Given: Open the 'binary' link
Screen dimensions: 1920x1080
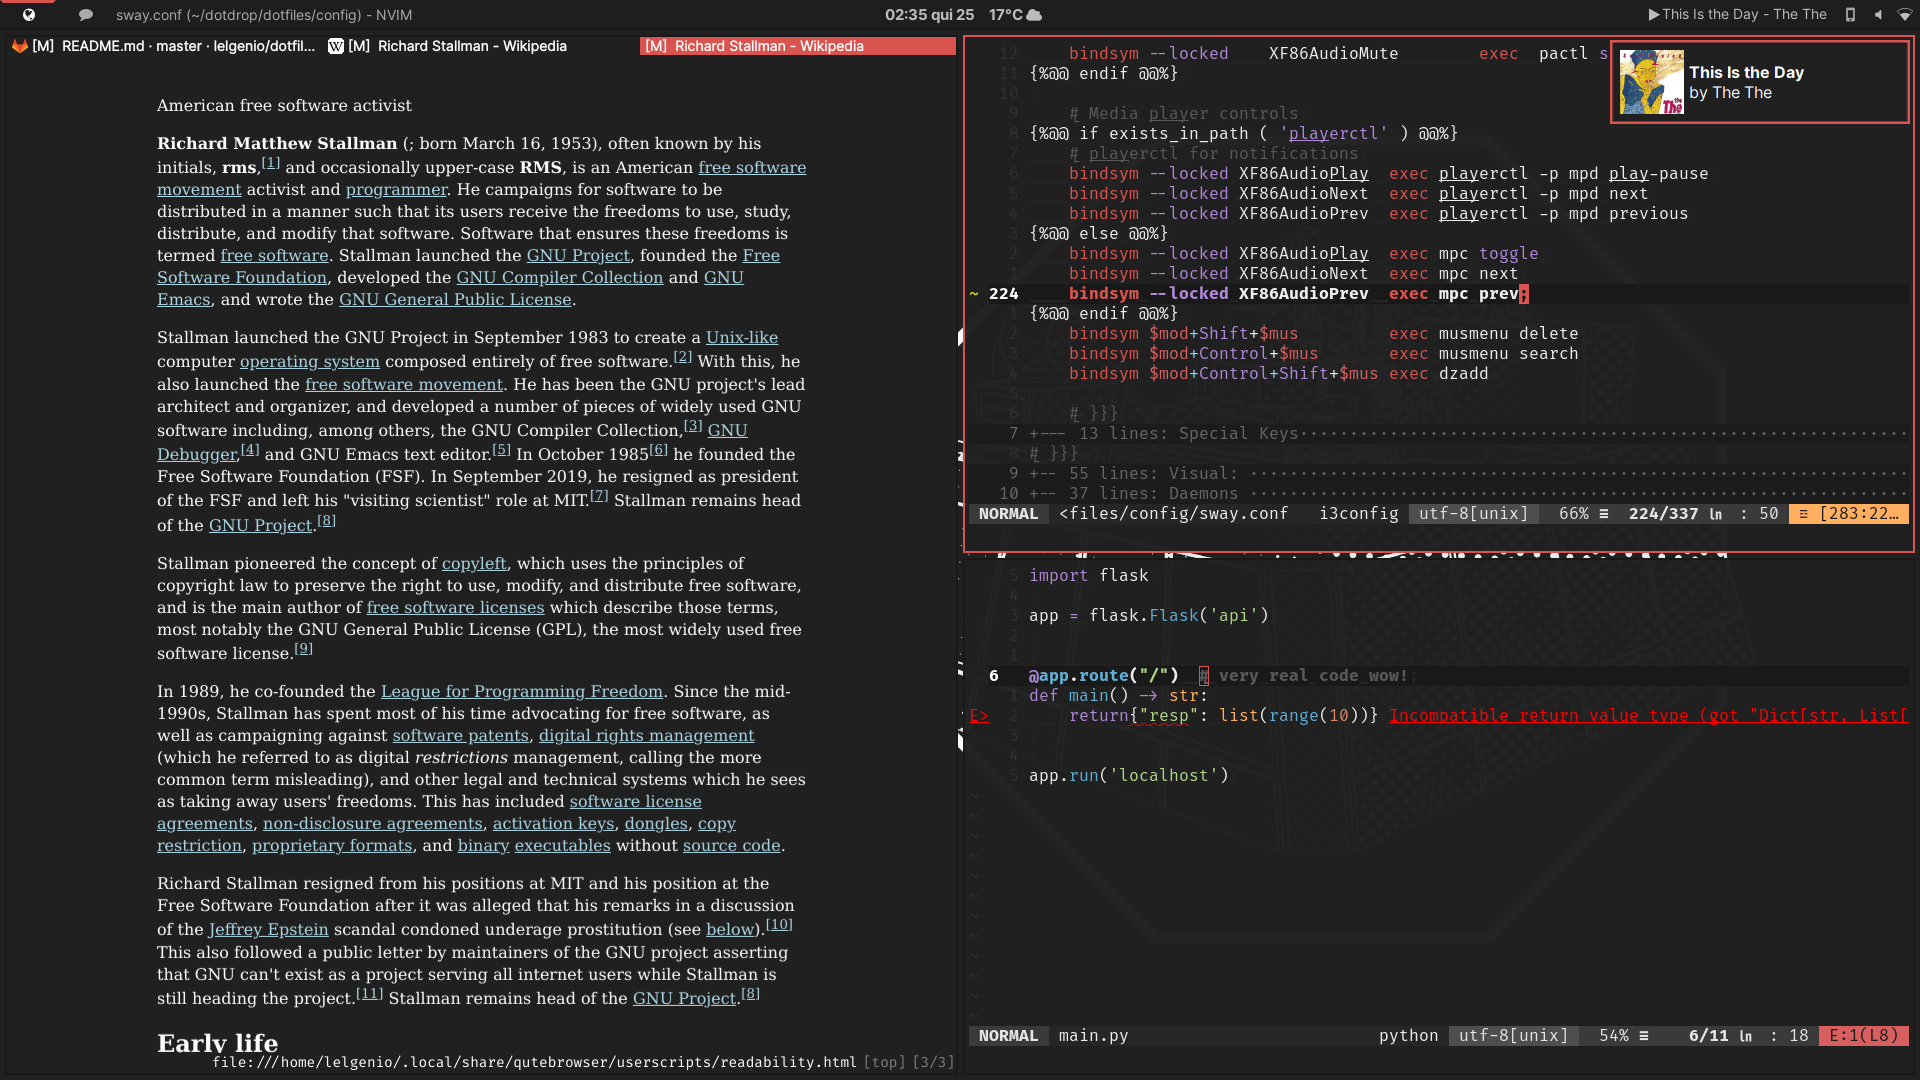Looking at the screenshot, I should pos(483,845).
